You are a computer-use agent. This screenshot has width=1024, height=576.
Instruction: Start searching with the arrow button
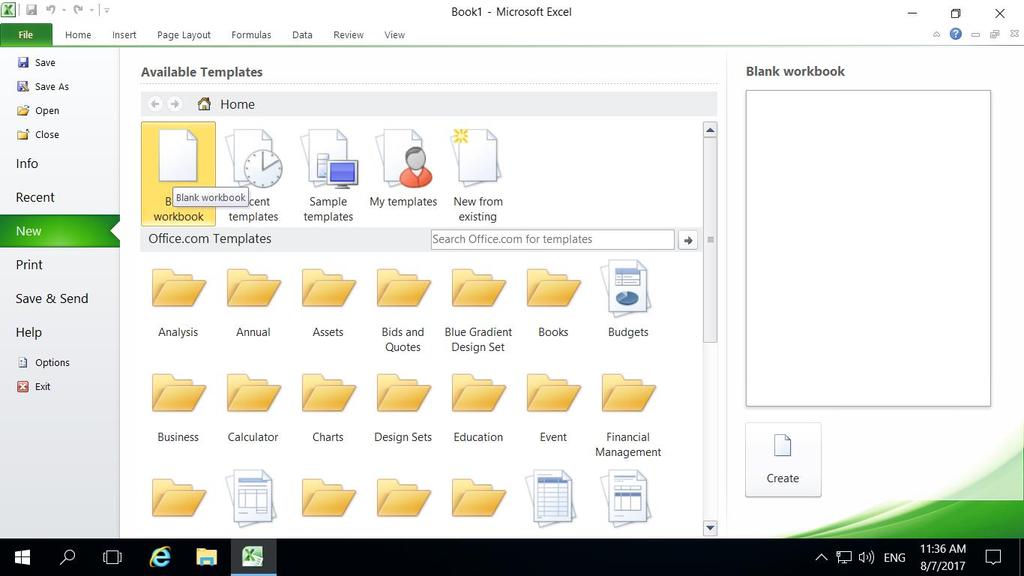688,240
